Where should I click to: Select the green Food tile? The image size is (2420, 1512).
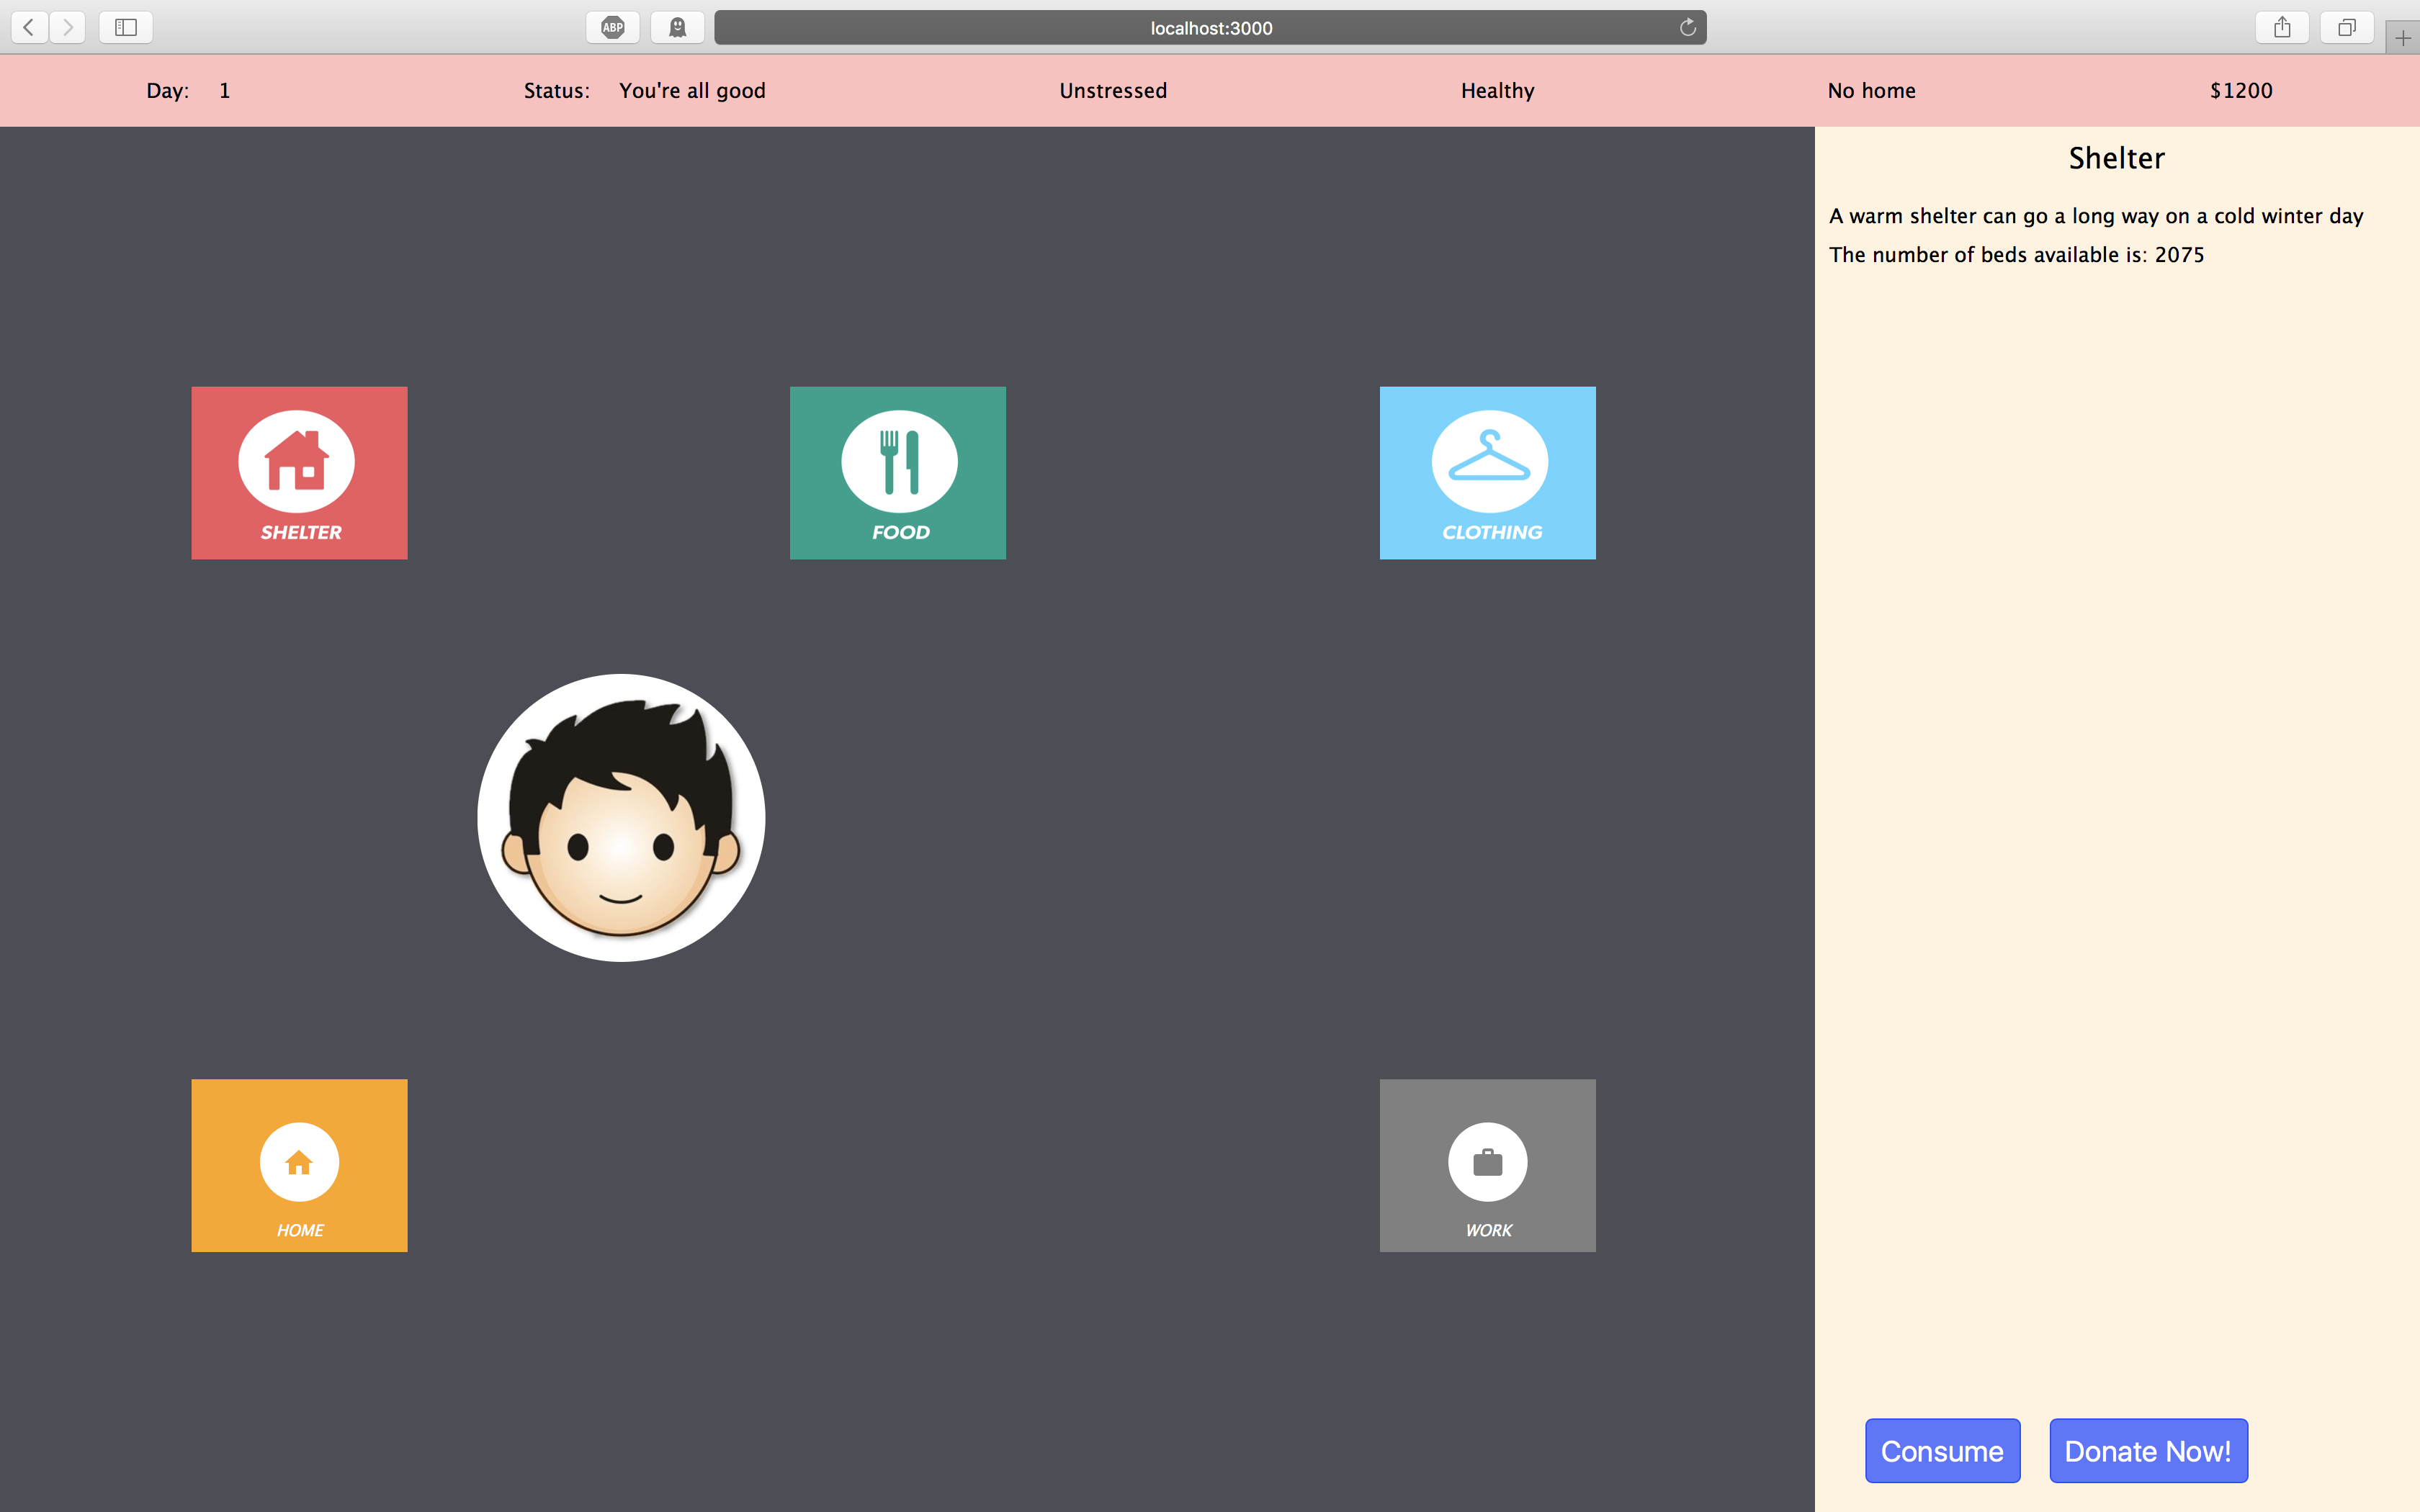[897, 472]
